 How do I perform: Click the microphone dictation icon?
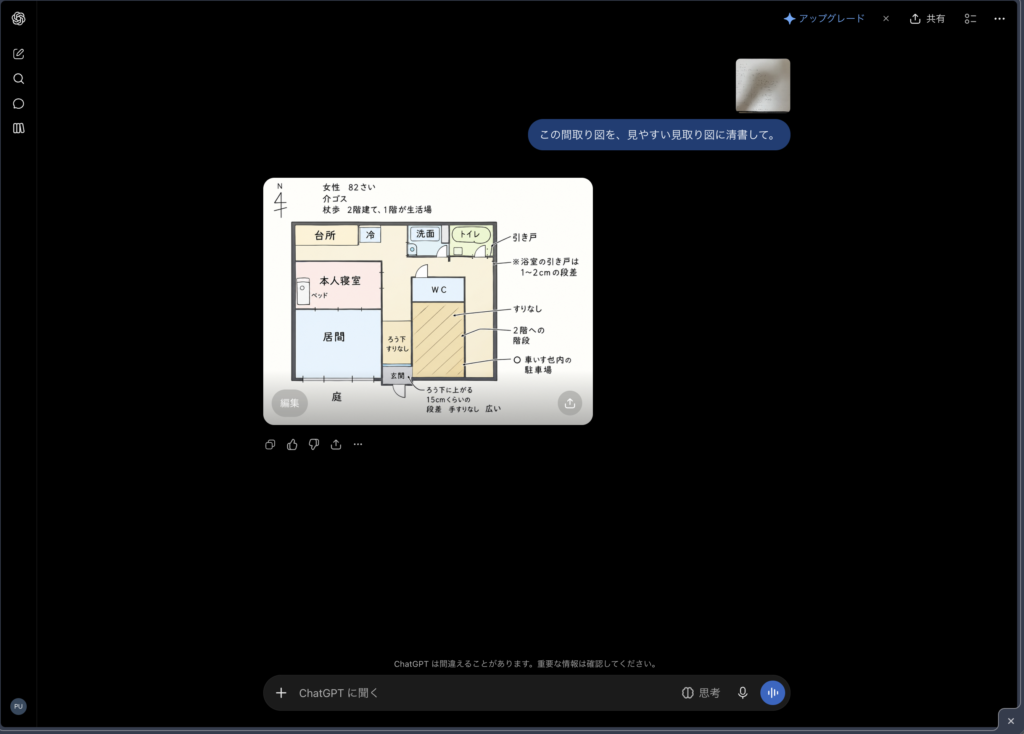743,693
